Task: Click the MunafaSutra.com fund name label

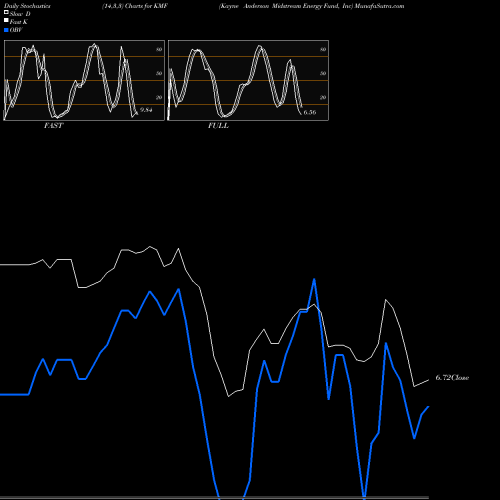Action: [x=311, y=6]
